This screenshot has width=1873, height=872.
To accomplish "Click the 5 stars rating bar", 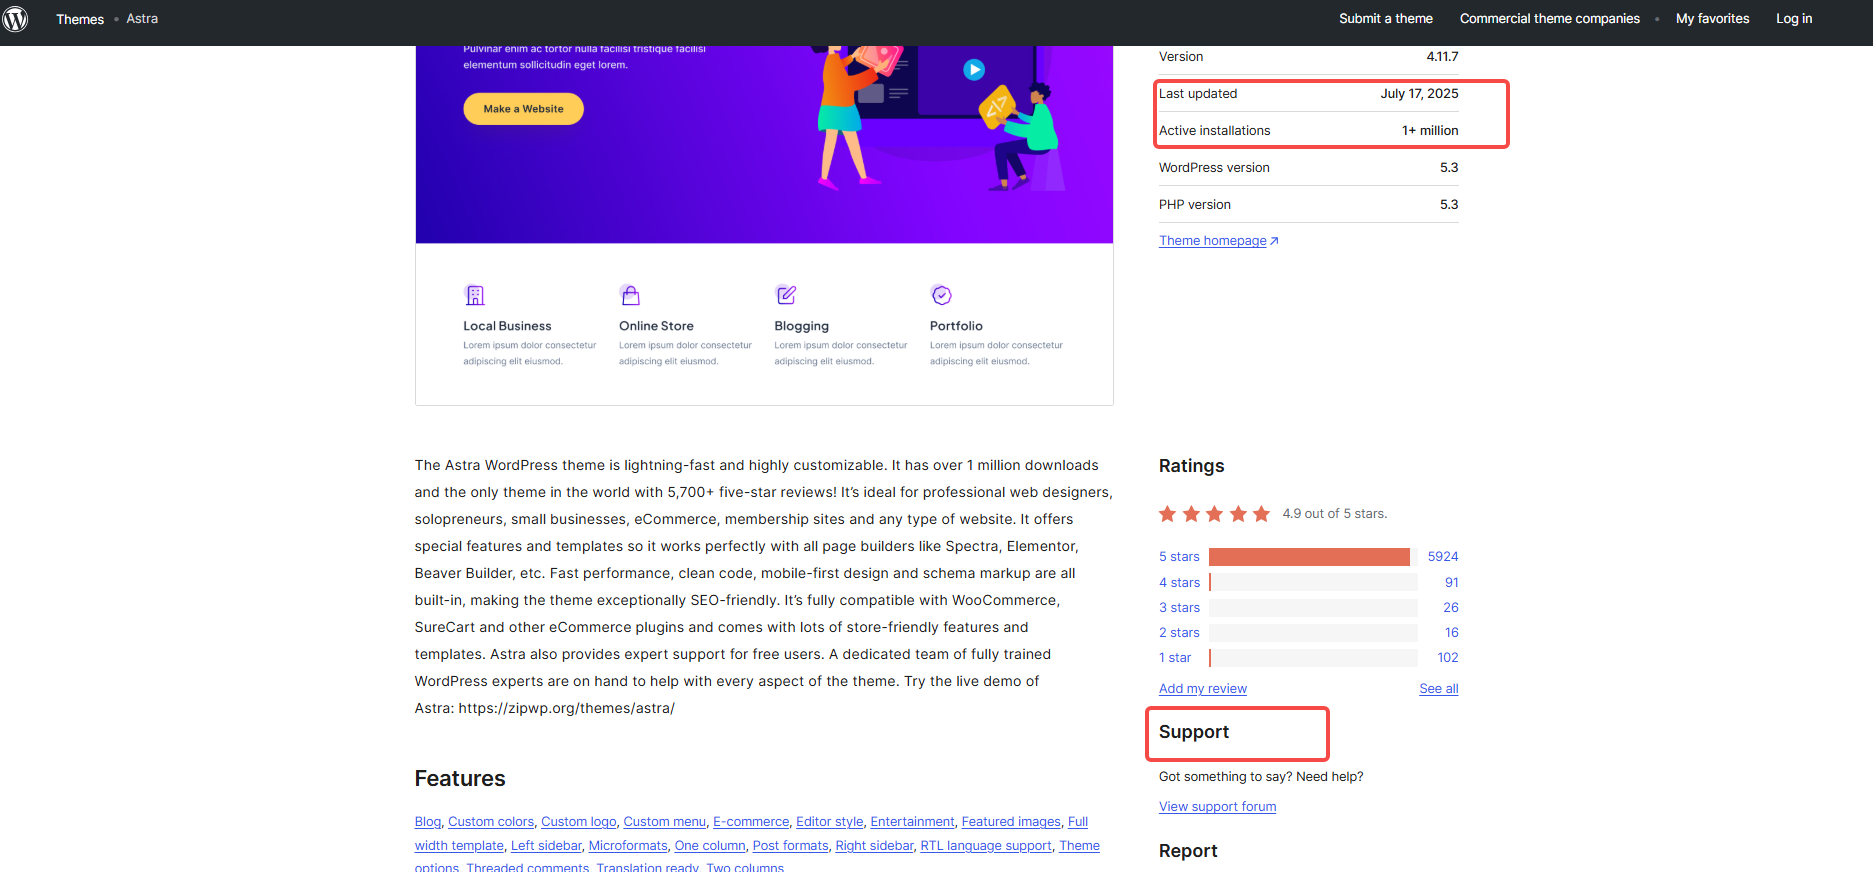I will point(1313,557).
